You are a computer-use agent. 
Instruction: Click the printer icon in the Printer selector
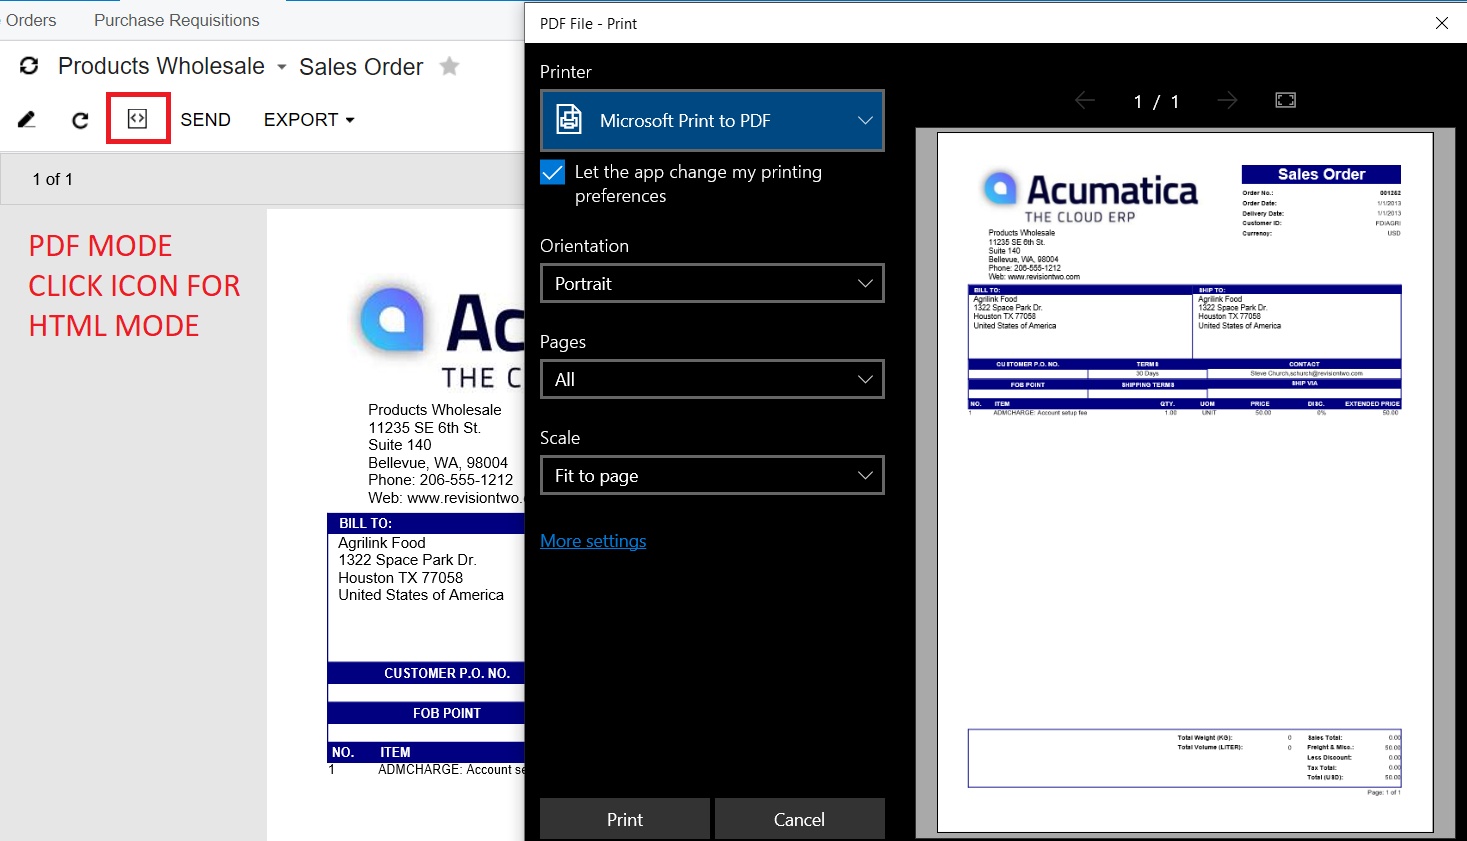[x=569, y=120]
